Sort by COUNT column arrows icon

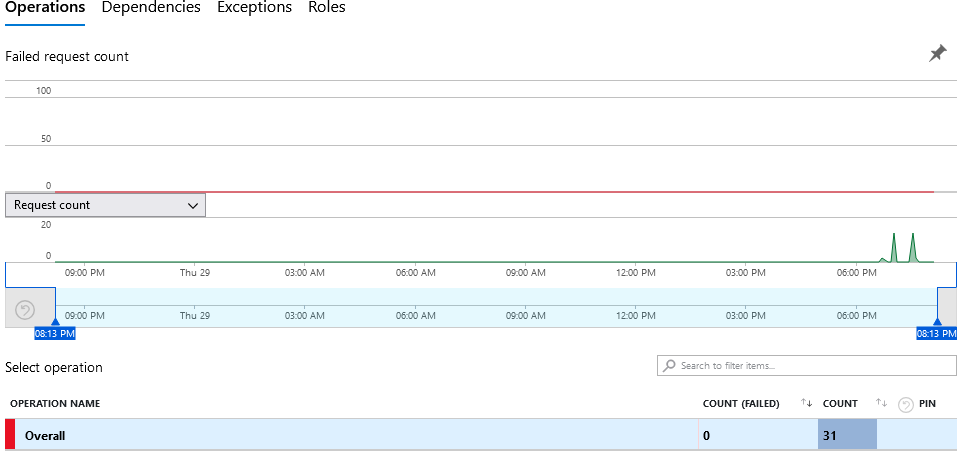pyautogui.click(x=881, y=403)
